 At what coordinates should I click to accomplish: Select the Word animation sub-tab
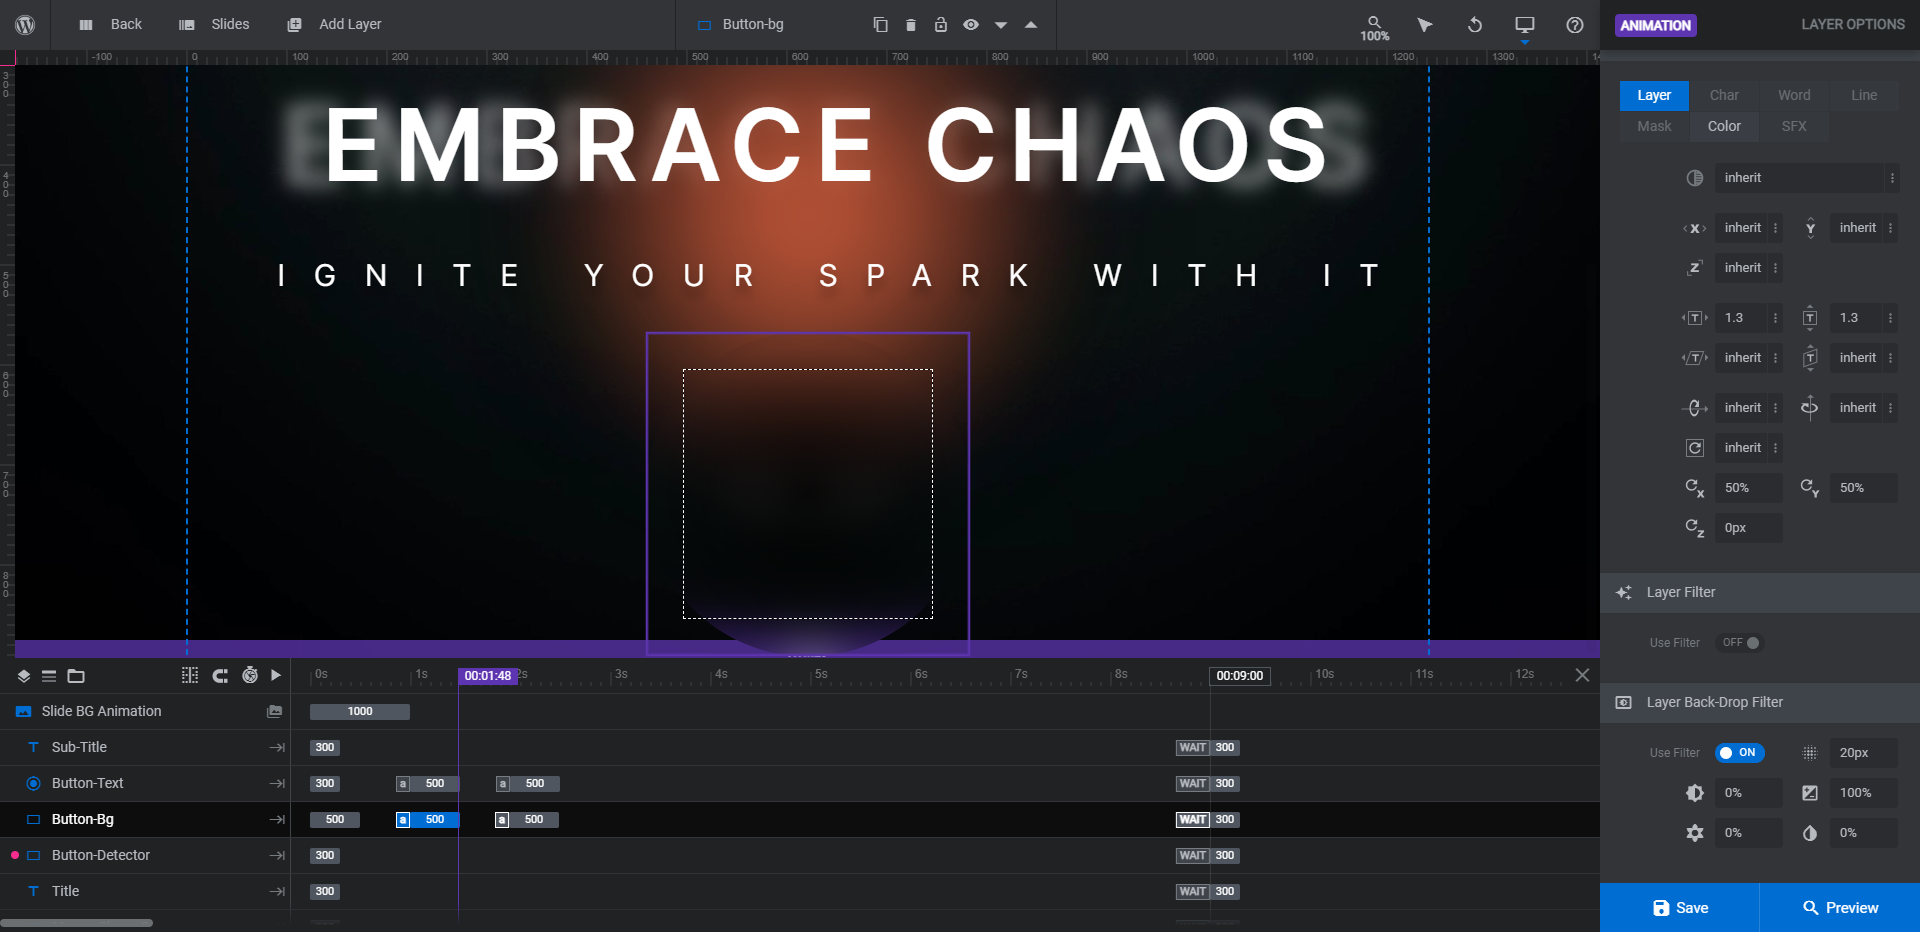(x=1794, y=95)
